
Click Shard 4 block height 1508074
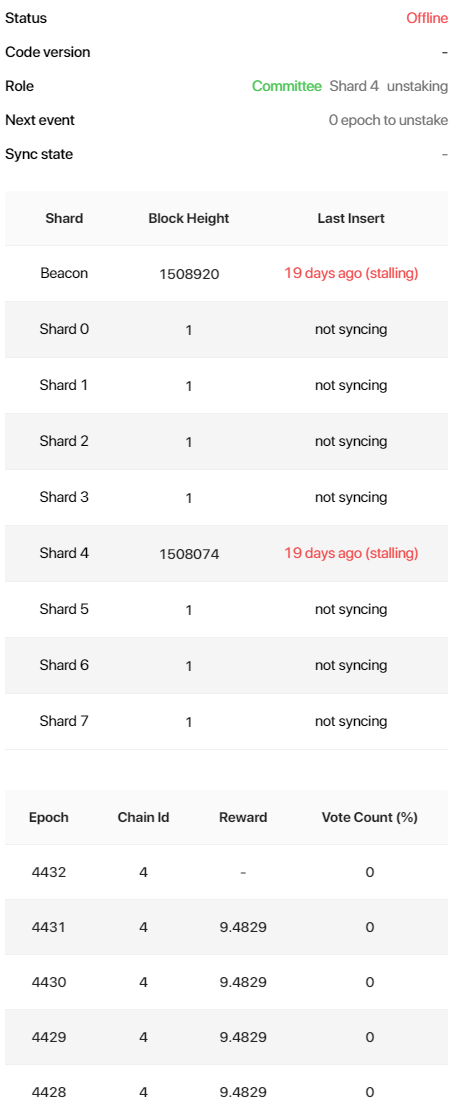click(188, 554)
